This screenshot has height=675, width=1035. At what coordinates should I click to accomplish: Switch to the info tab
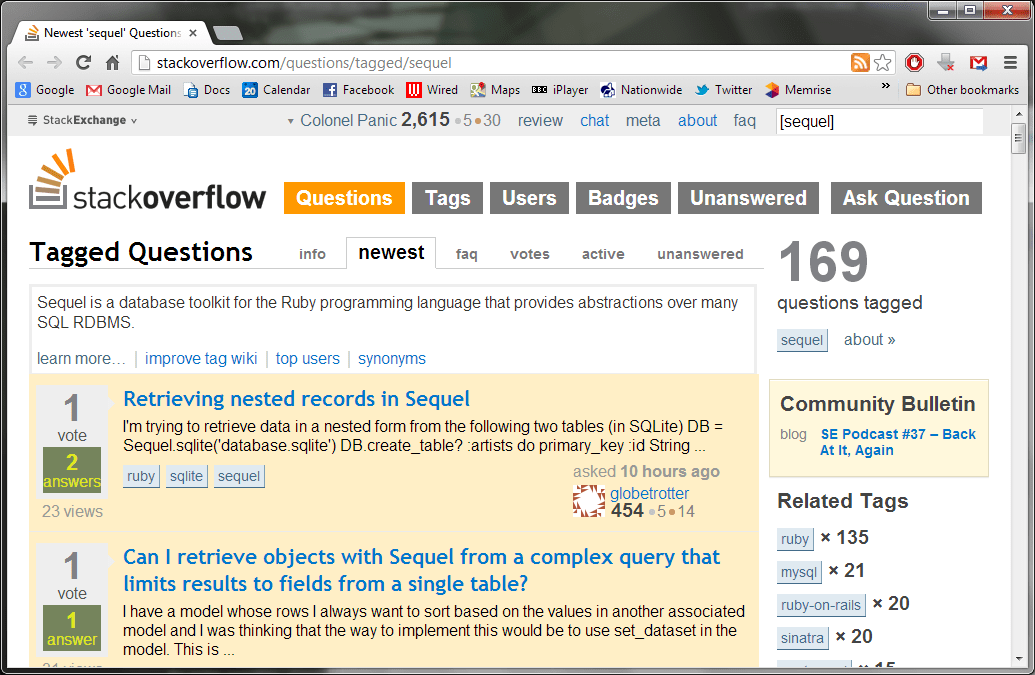pyautogui.click(x=312, y=254)
